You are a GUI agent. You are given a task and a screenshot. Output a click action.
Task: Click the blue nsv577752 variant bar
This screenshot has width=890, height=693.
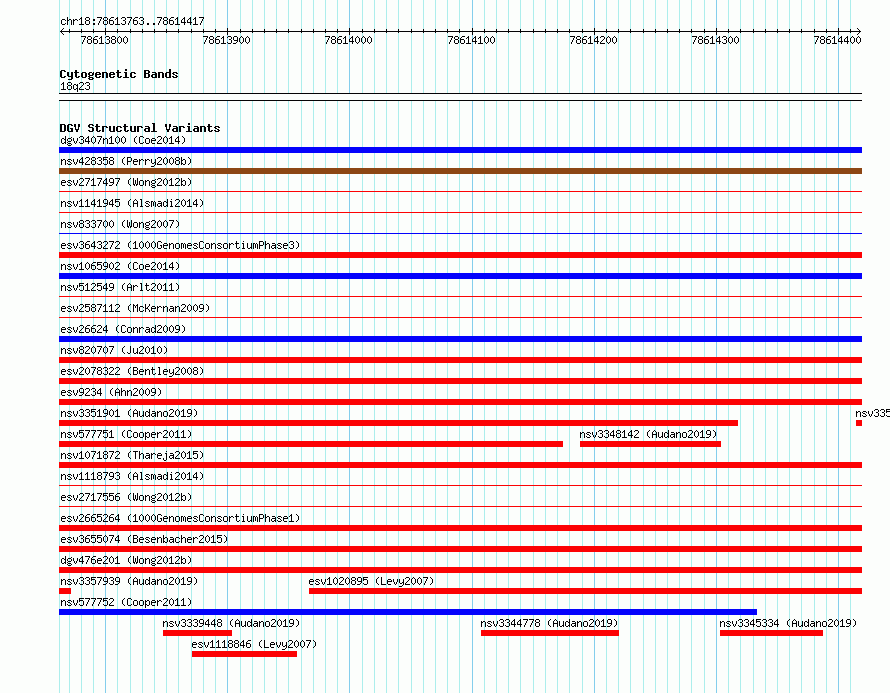click(408, 612)
